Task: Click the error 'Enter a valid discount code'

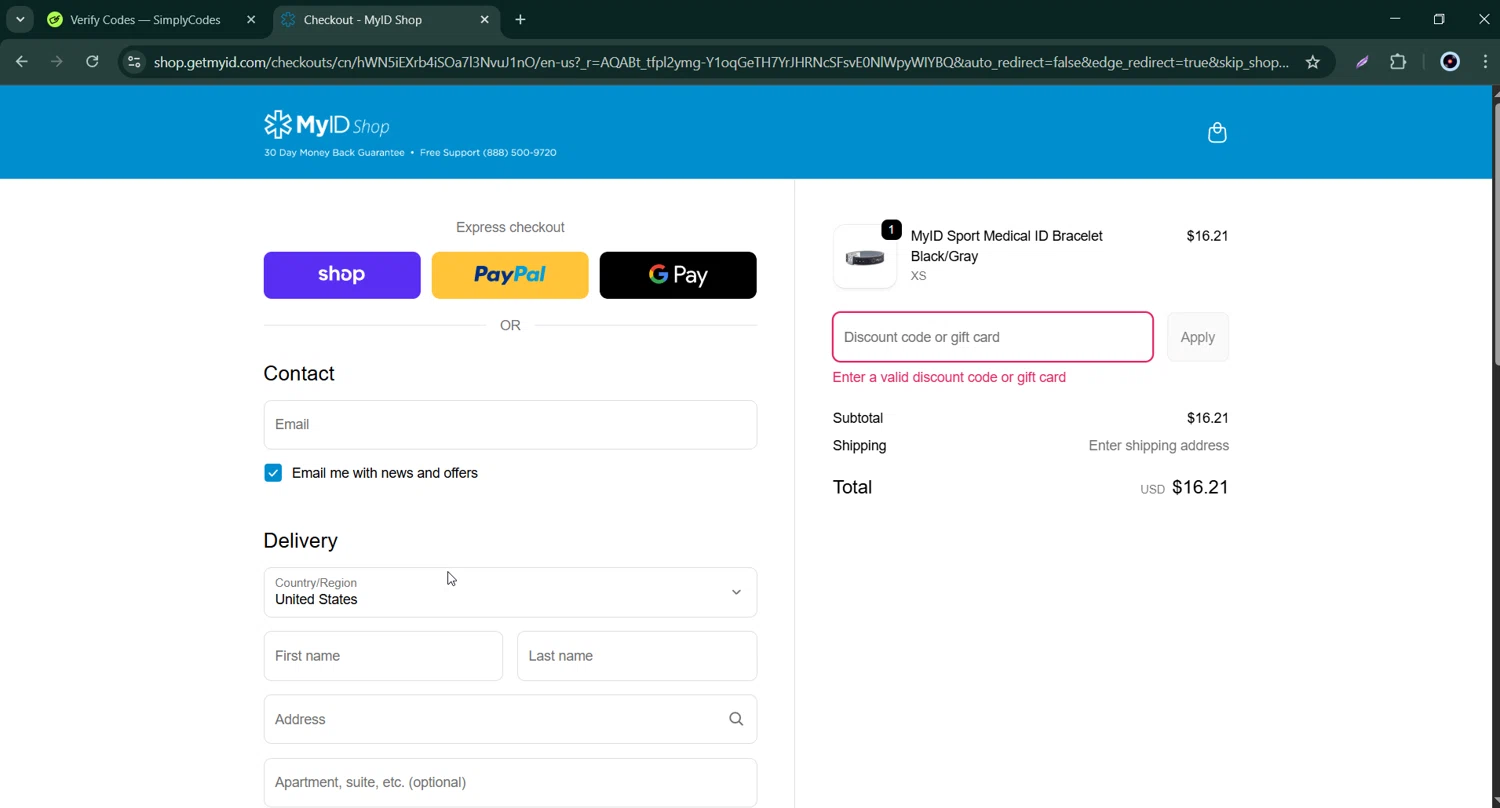Action: (949, 377)
